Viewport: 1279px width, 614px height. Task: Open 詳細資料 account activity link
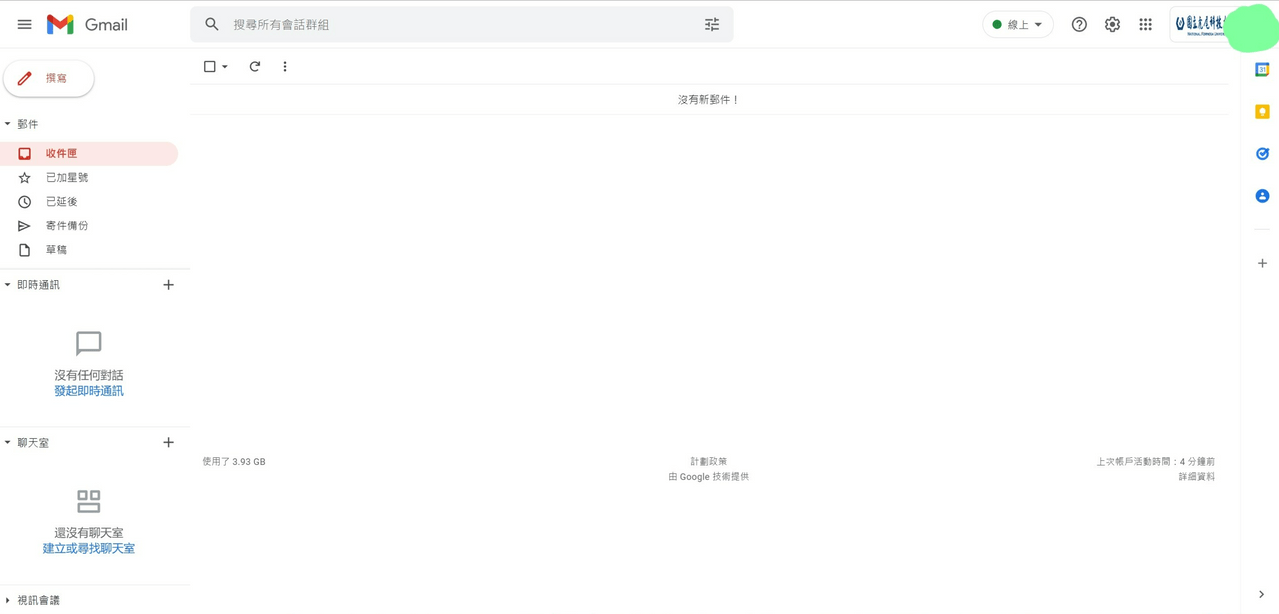click(1196, 477)
